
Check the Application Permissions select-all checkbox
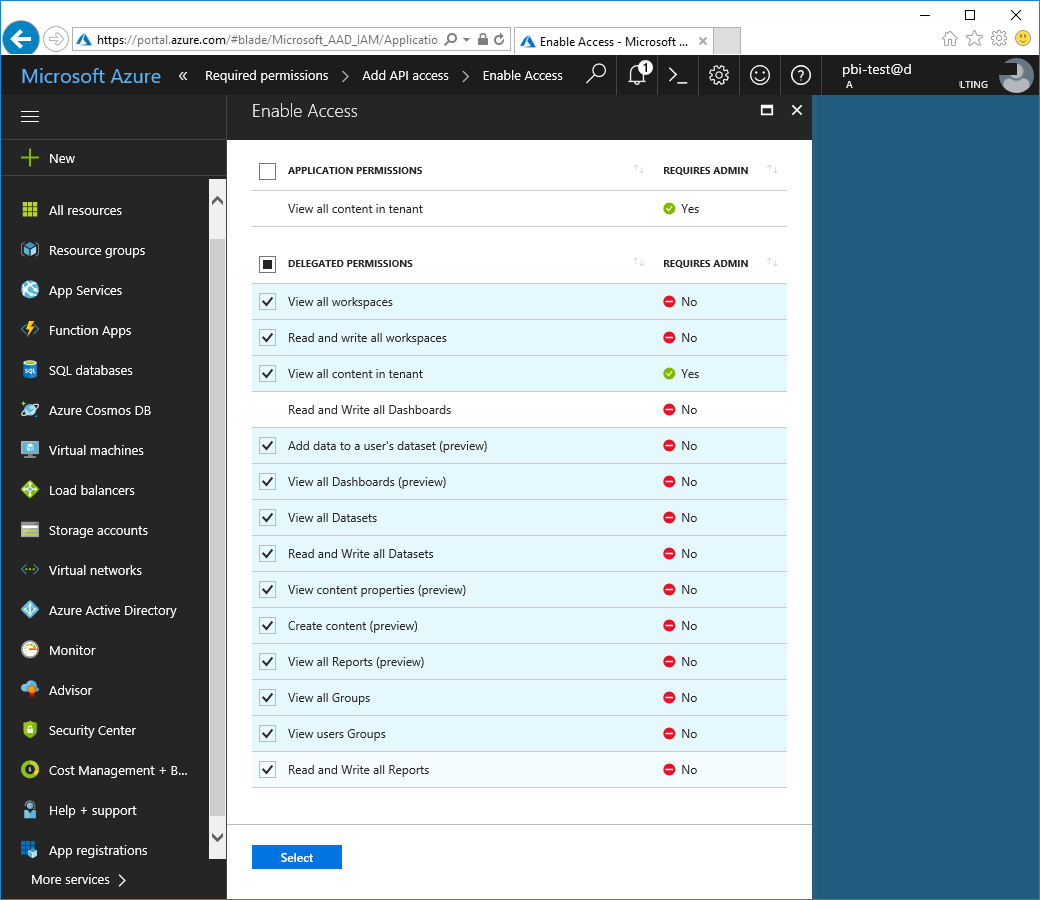[x=267, y=171]
